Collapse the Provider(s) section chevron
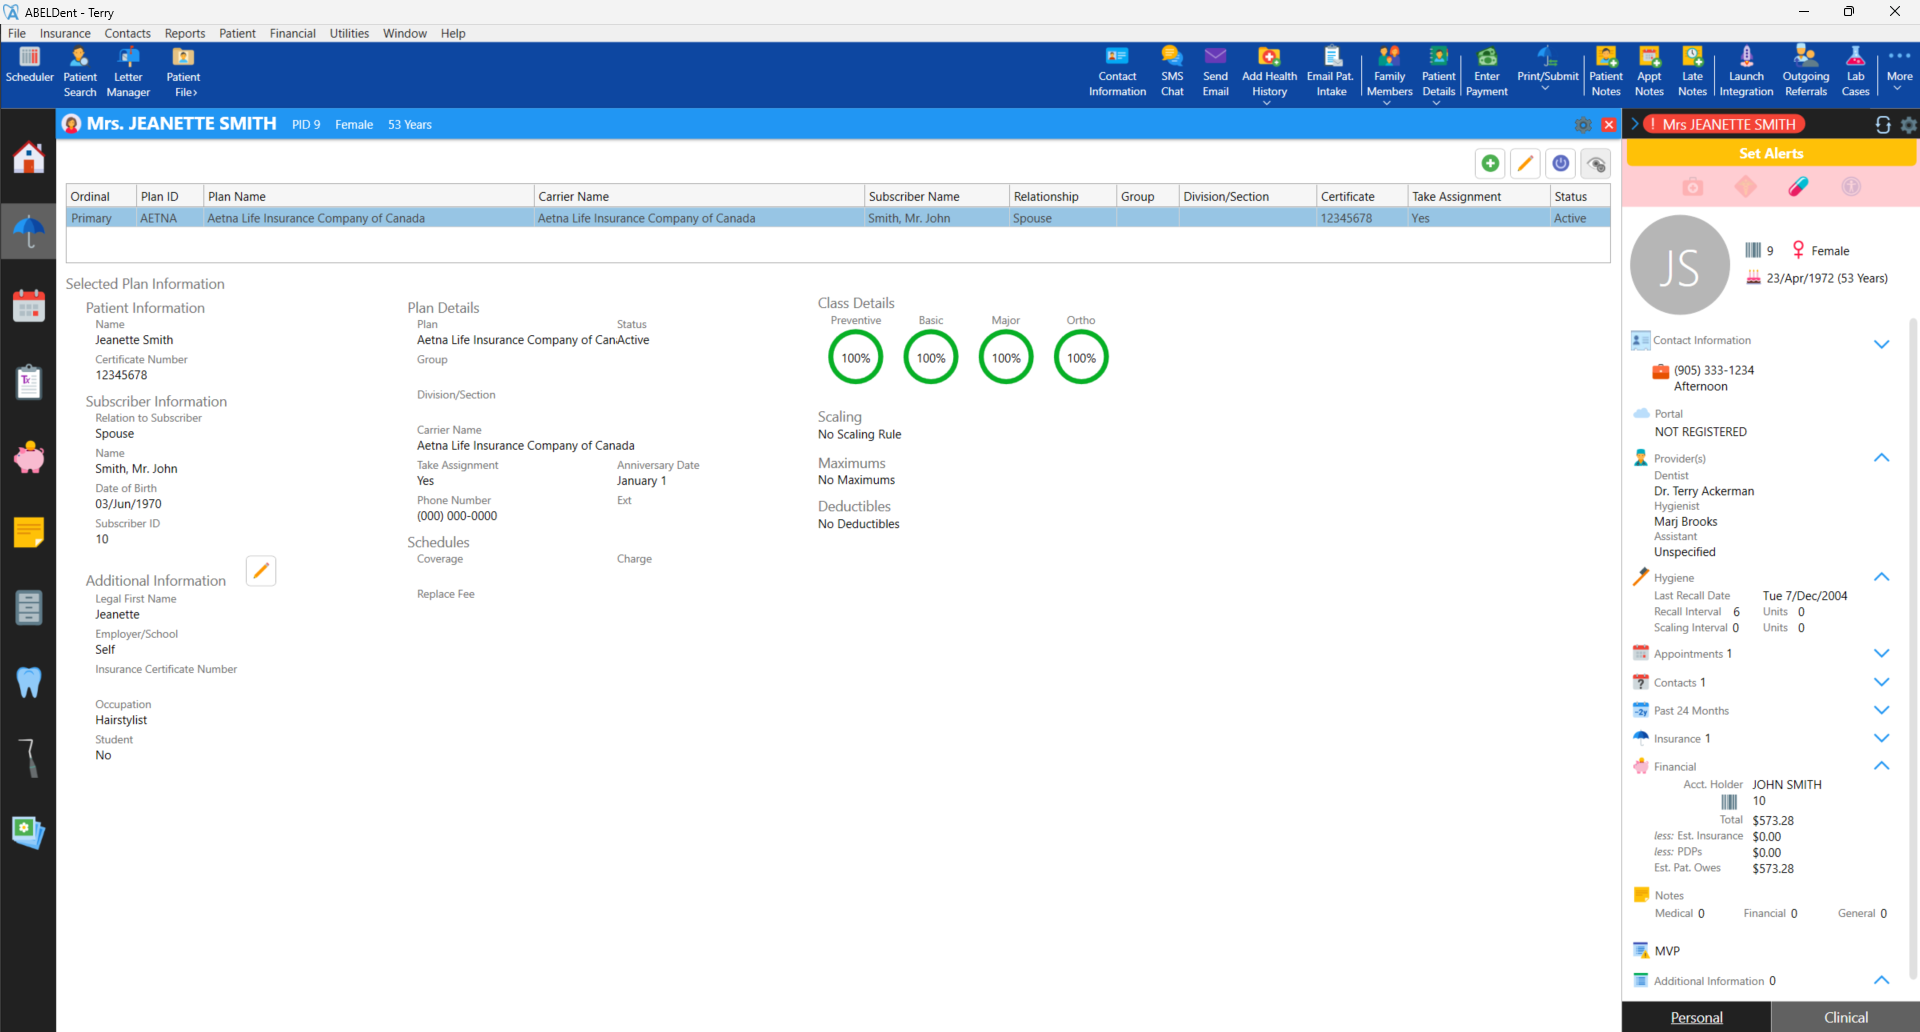Viewport: 1920px width, 1032px height. (x=1883, y=457)
